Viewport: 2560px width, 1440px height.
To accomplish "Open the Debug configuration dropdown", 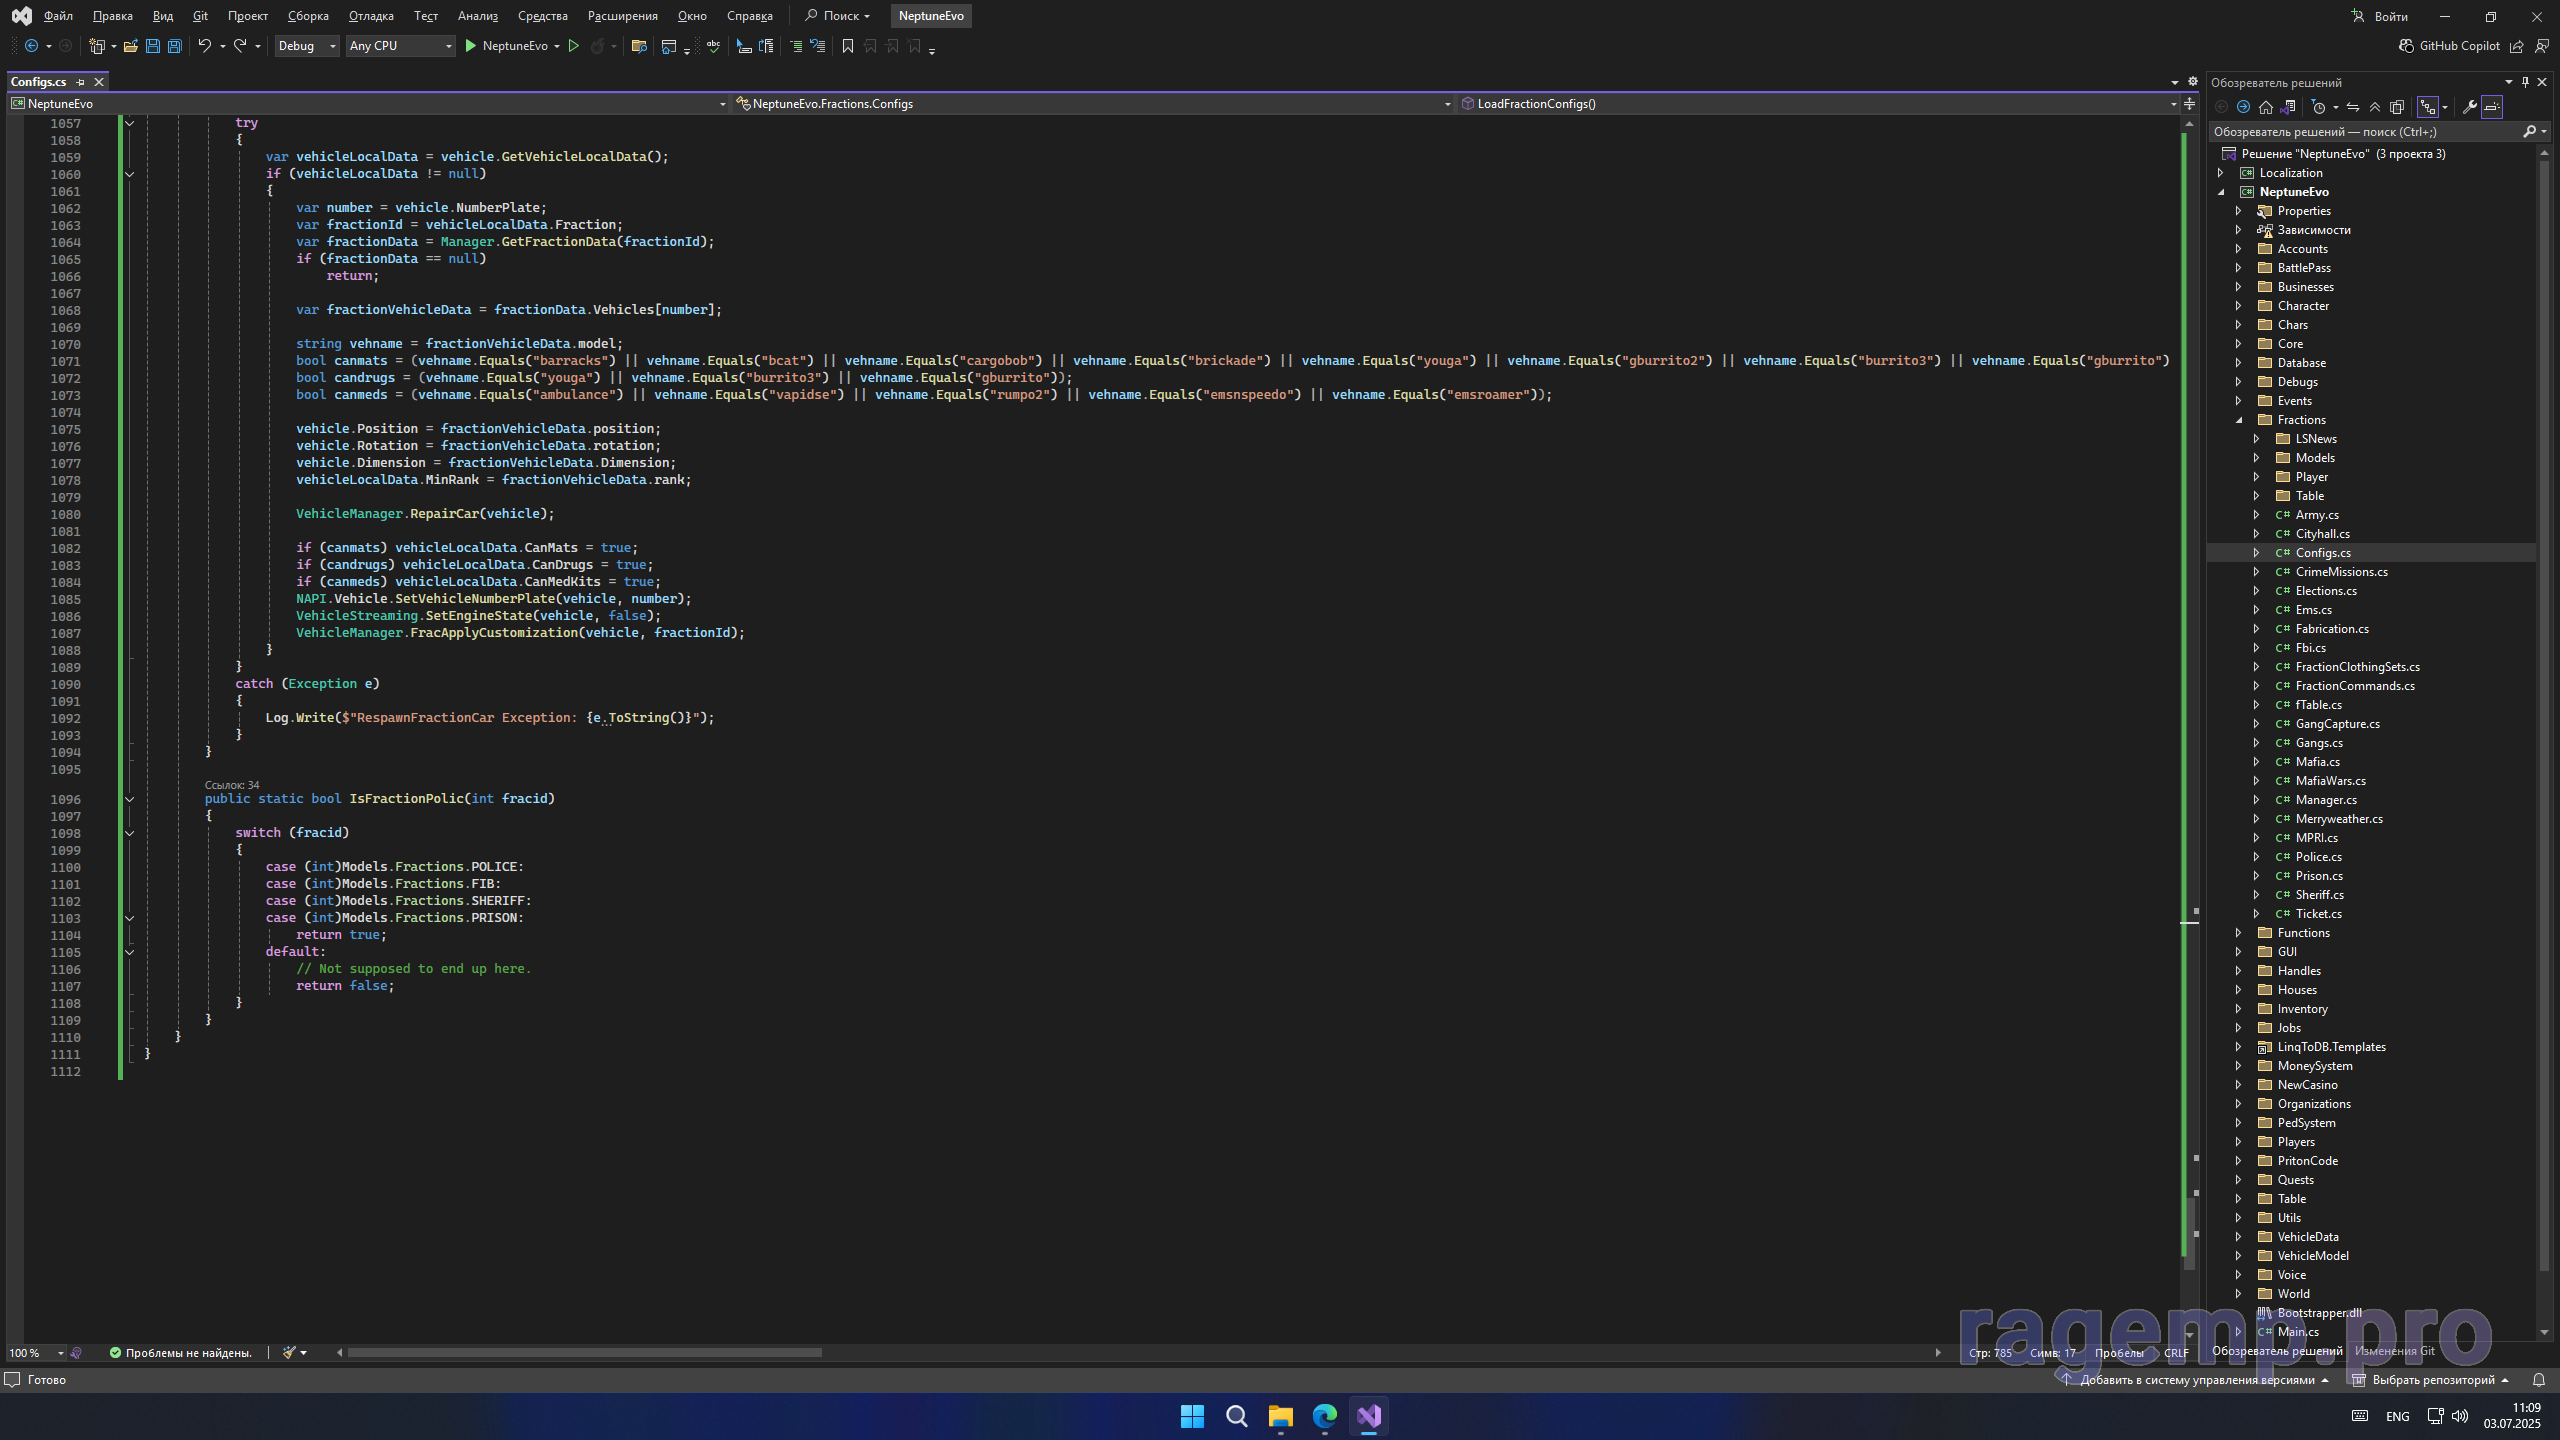I will (x=306, y=46).
